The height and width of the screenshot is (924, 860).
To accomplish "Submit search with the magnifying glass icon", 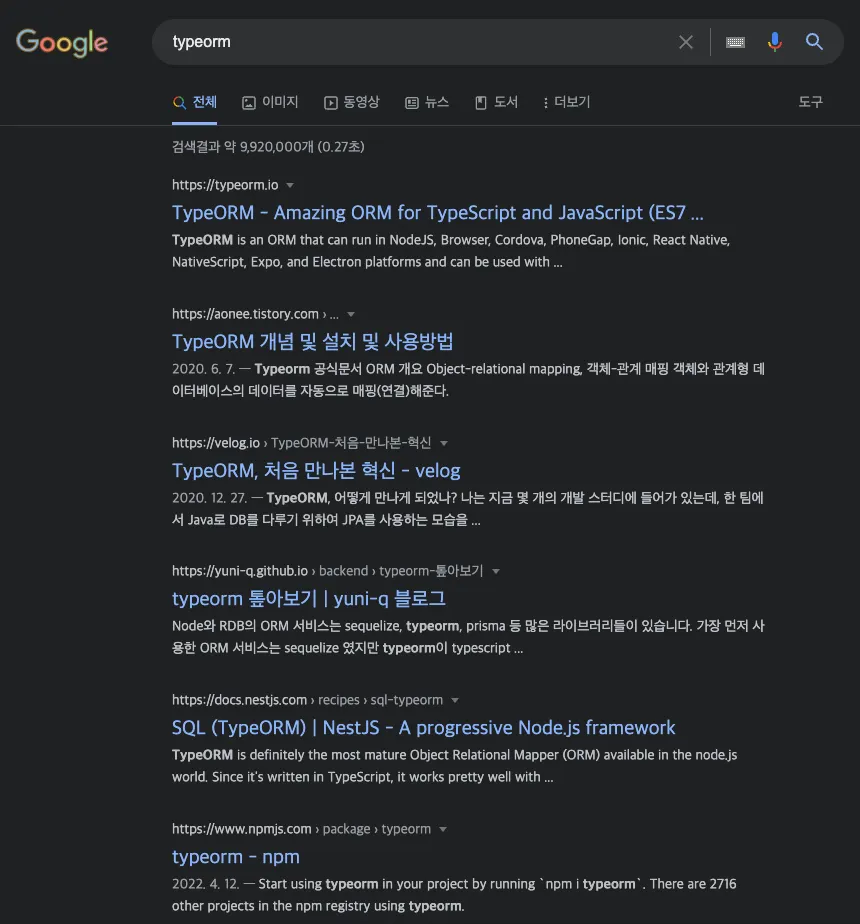I will tap(814, 42).
